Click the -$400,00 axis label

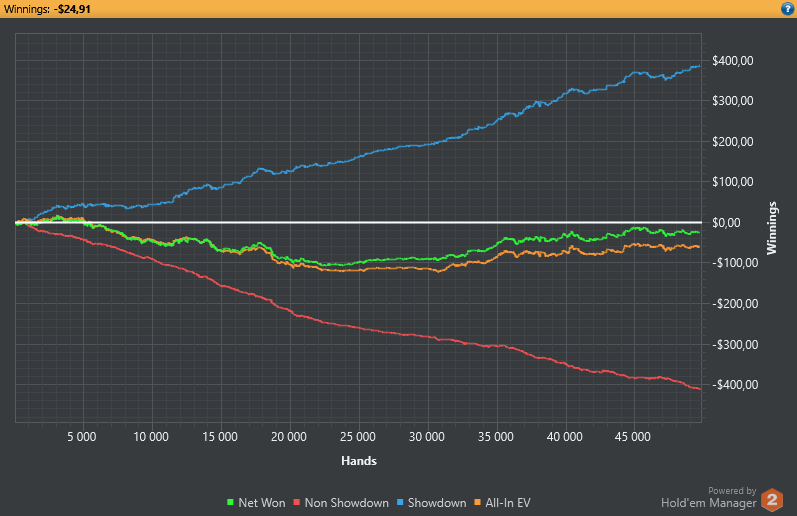tap(734, 385)
